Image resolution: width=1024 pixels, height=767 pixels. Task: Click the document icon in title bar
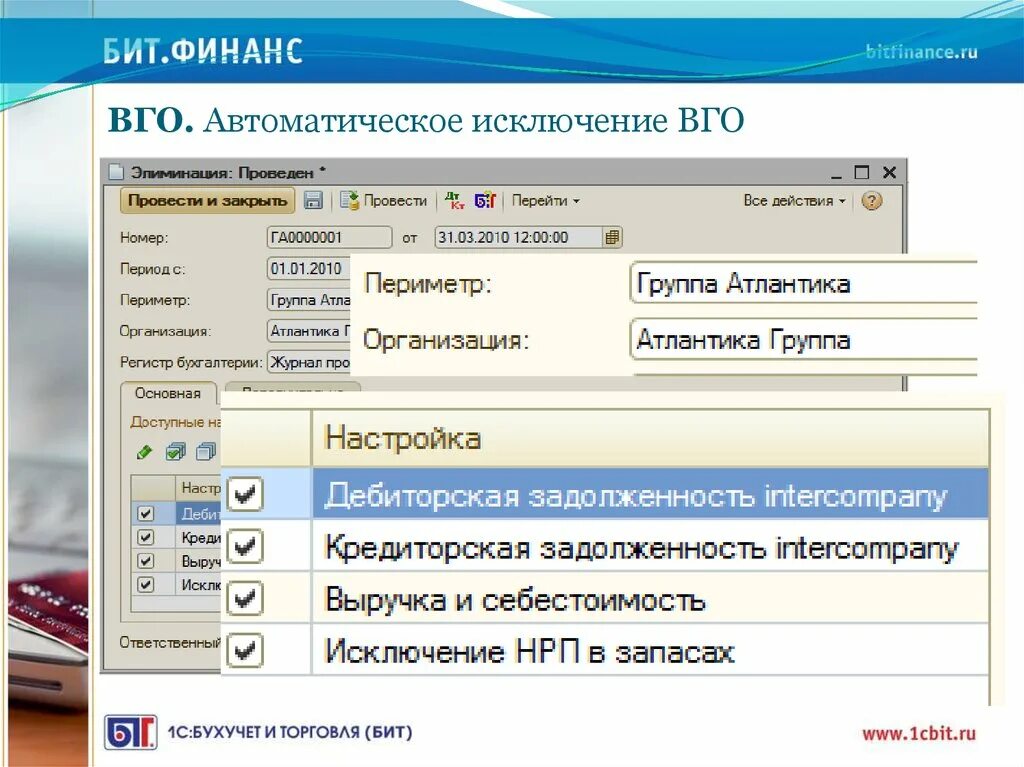pos(116,172)
